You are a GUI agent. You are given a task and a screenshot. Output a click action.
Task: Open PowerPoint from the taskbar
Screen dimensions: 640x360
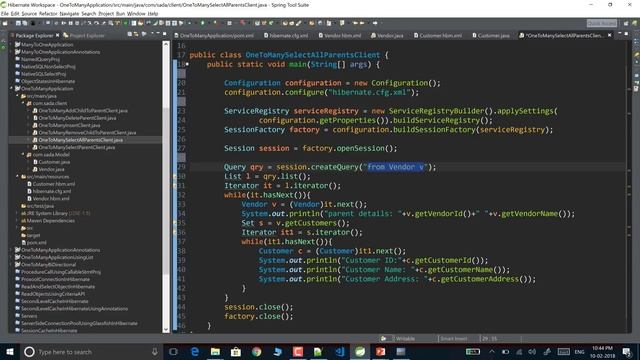click(x=380, y=351)
